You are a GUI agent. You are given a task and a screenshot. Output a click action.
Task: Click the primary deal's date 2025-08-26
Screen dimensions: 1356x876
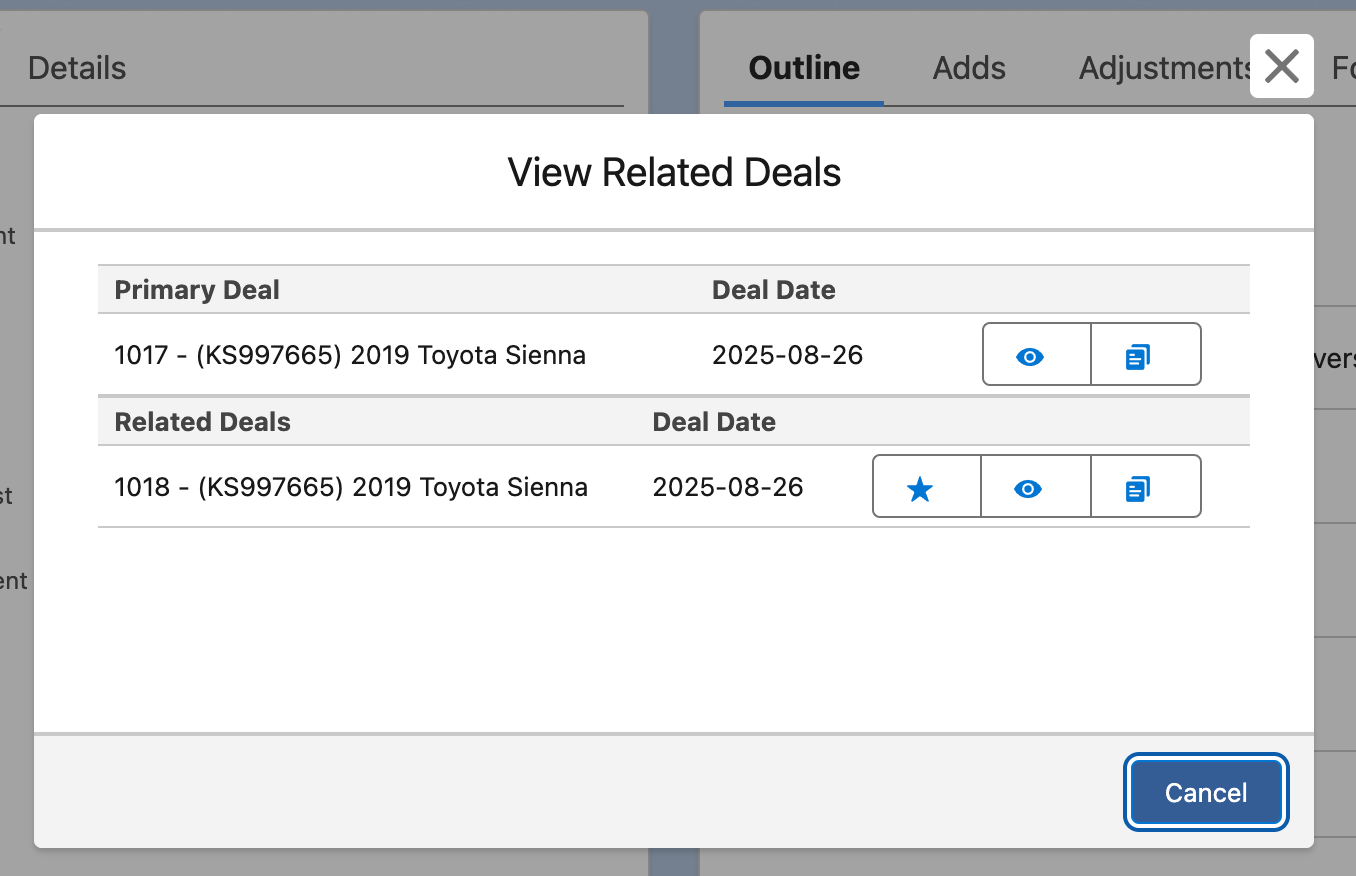click(x=787, y=355)
